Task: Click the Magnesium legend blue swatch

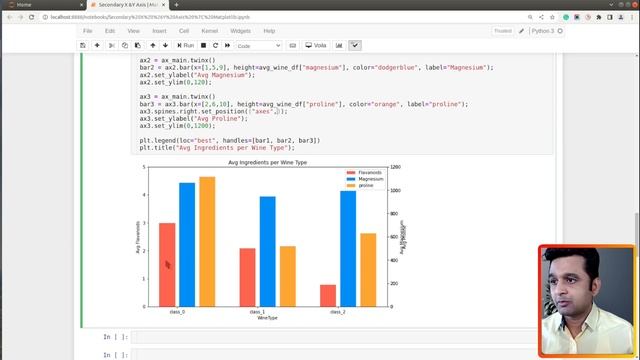Action: (351, 179)
